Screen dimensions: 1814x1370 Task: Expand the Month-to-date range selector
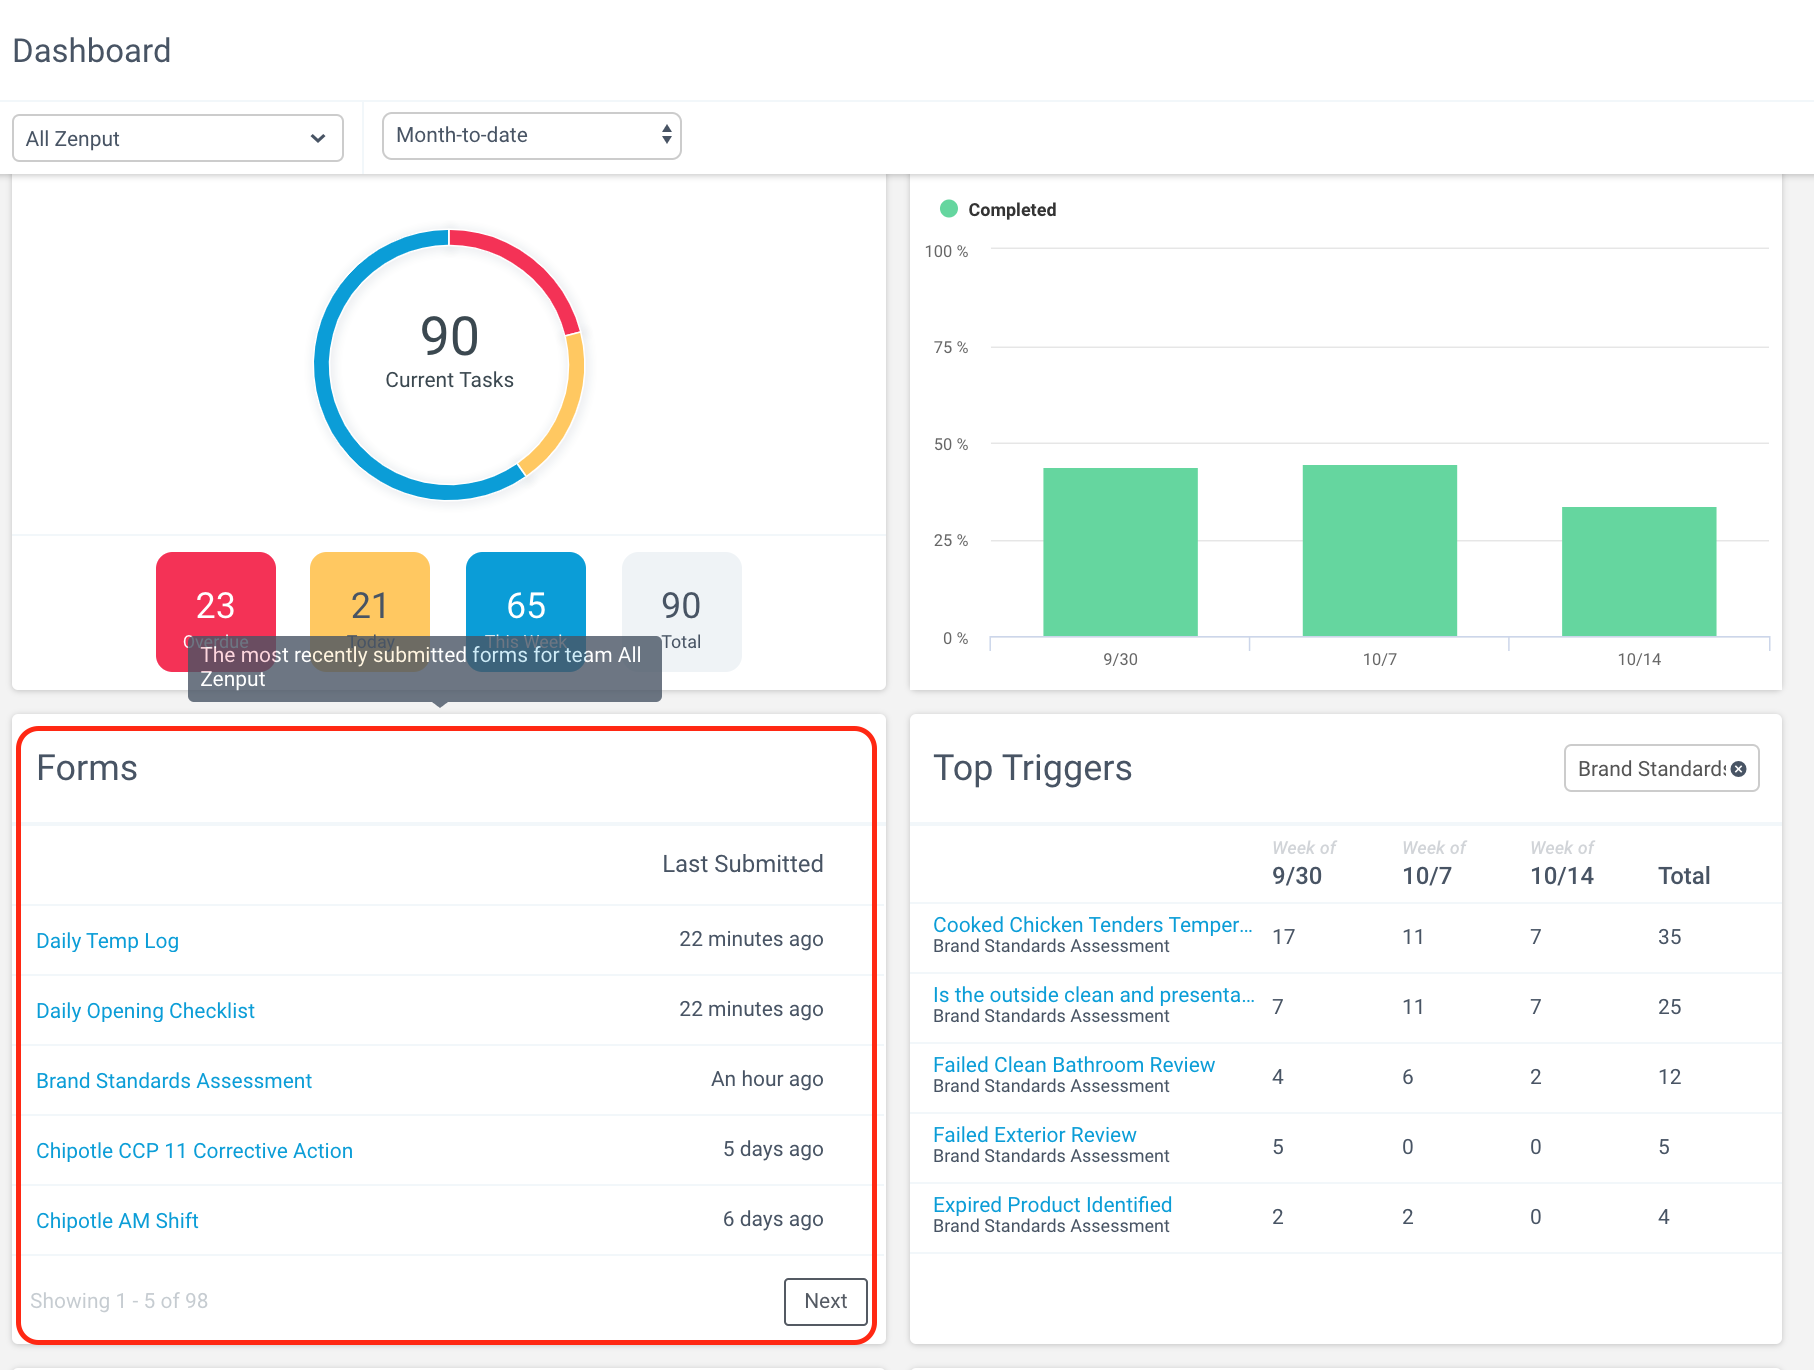click(532, 135)
